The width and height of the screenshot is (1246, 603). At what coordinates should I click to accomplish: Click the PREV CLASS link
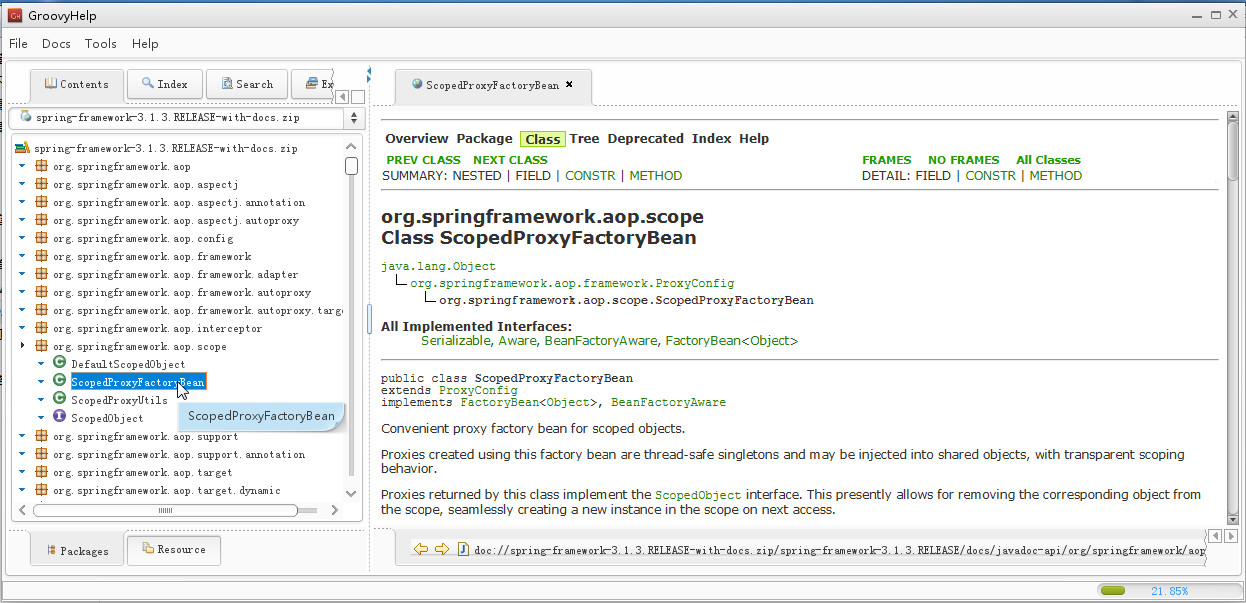[424, 160]
